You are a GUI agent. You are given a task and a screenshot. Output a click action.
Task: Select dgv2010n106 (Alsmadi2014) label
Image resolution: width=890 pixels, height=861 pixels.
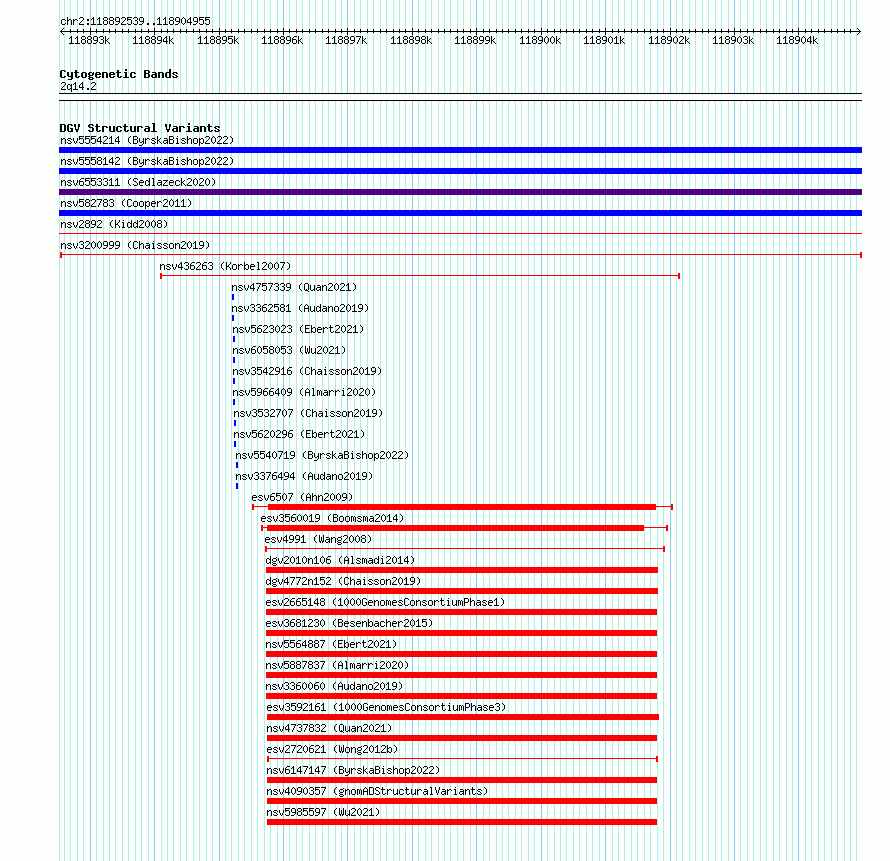click(340, 560)
